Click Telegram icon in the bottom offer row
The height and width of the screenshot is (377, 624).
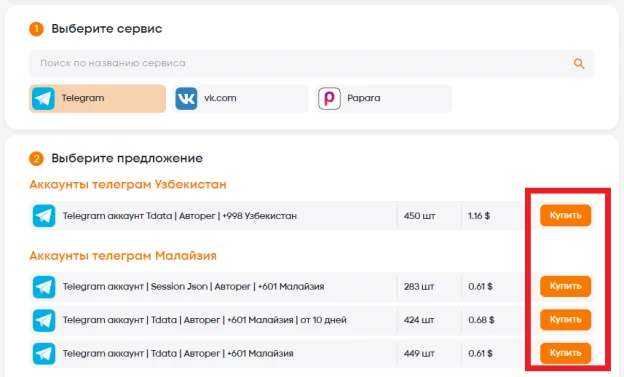click(44, 354)
